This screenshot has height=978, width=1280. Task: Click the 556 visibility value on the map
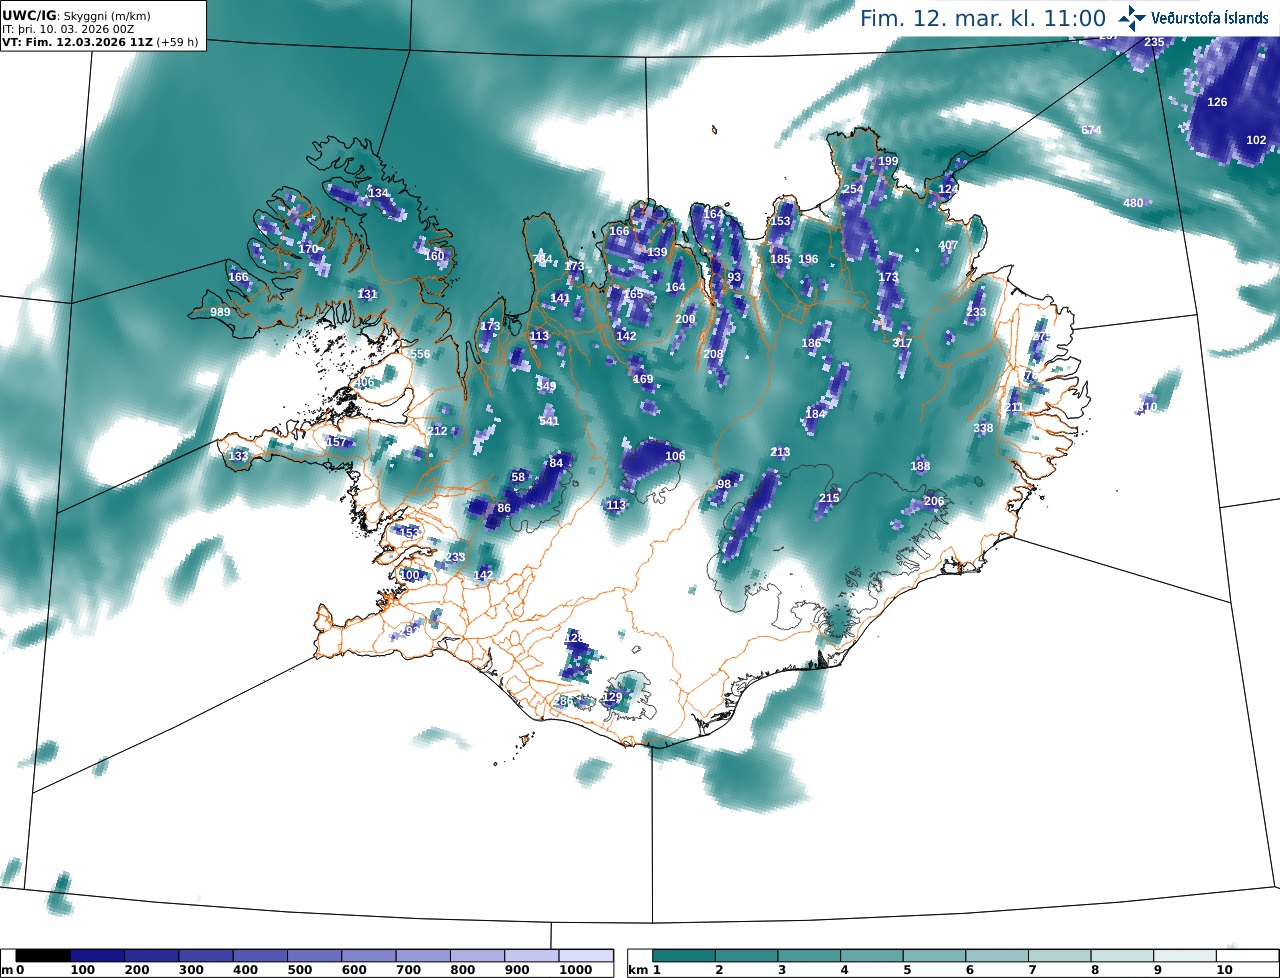point(420,355)
